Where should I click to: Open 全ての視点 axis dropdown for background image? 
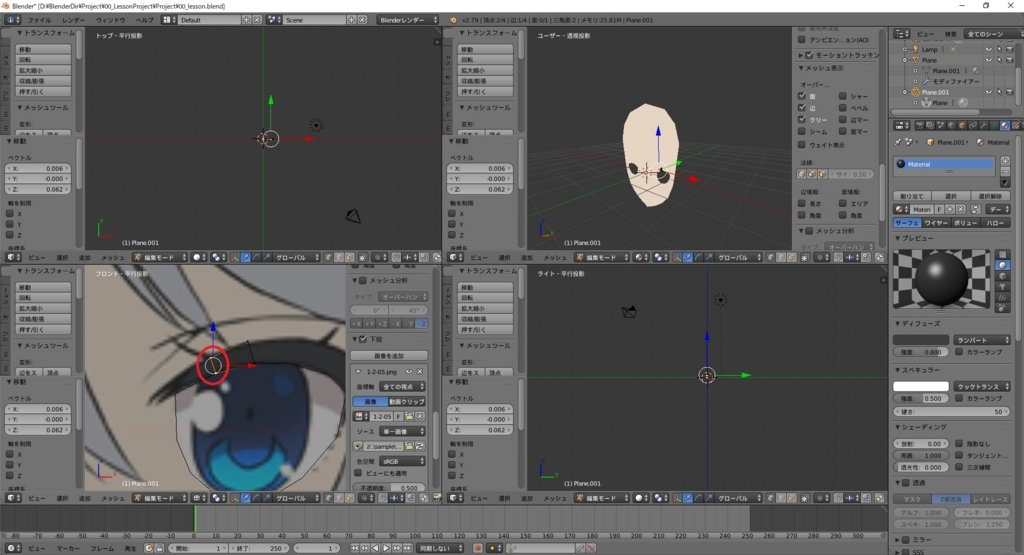402,387
